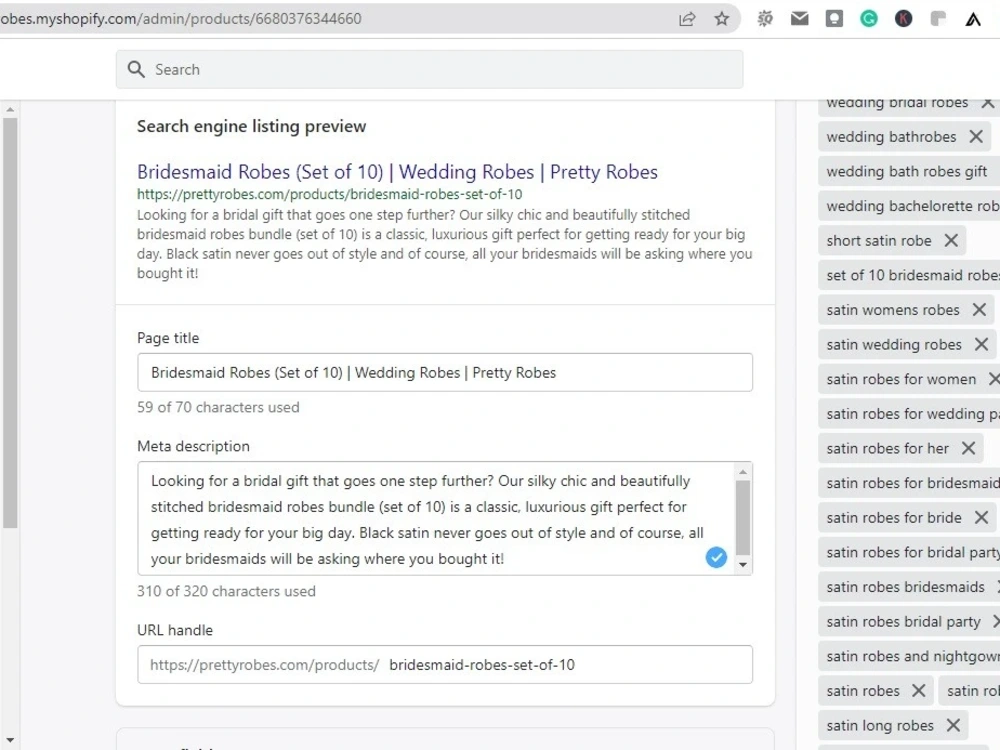Screen dimensions: 1000x750
Task: Click the preview description paragraph
Action: click(x=445, y=244)
